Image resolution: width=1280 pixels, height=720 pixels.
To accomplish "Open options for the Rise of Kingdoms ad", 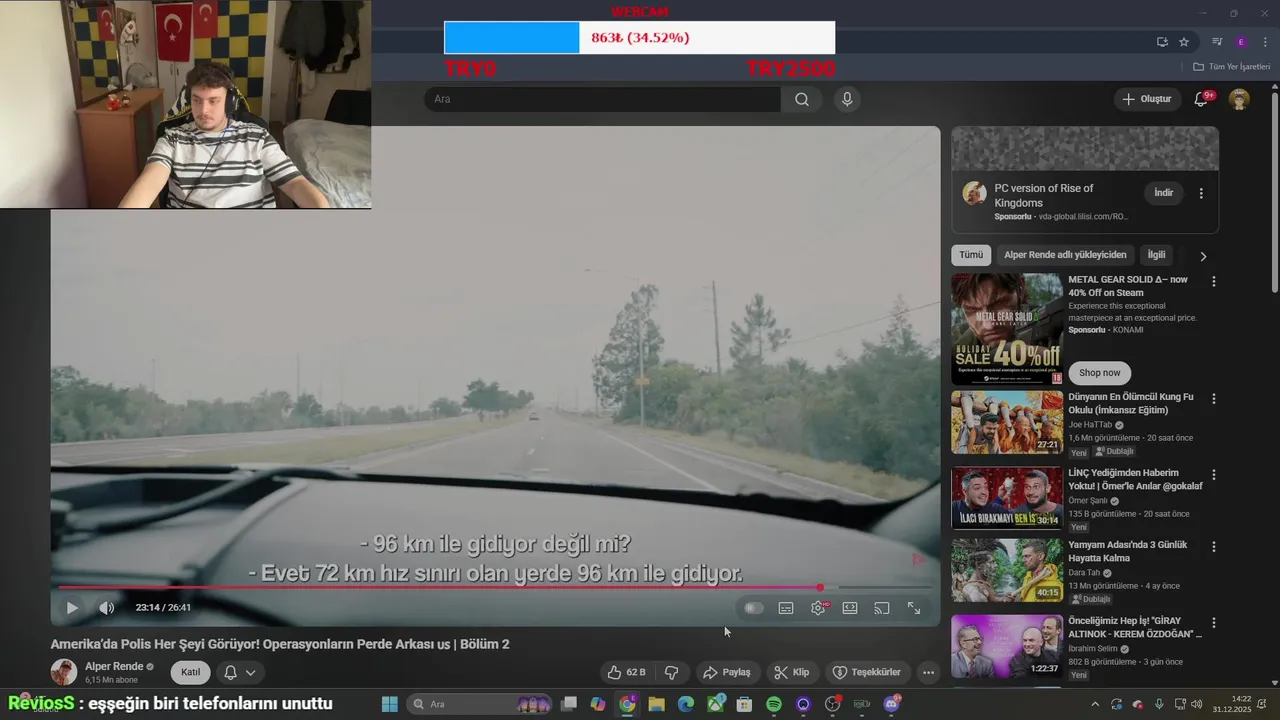I will [1201, 193].
